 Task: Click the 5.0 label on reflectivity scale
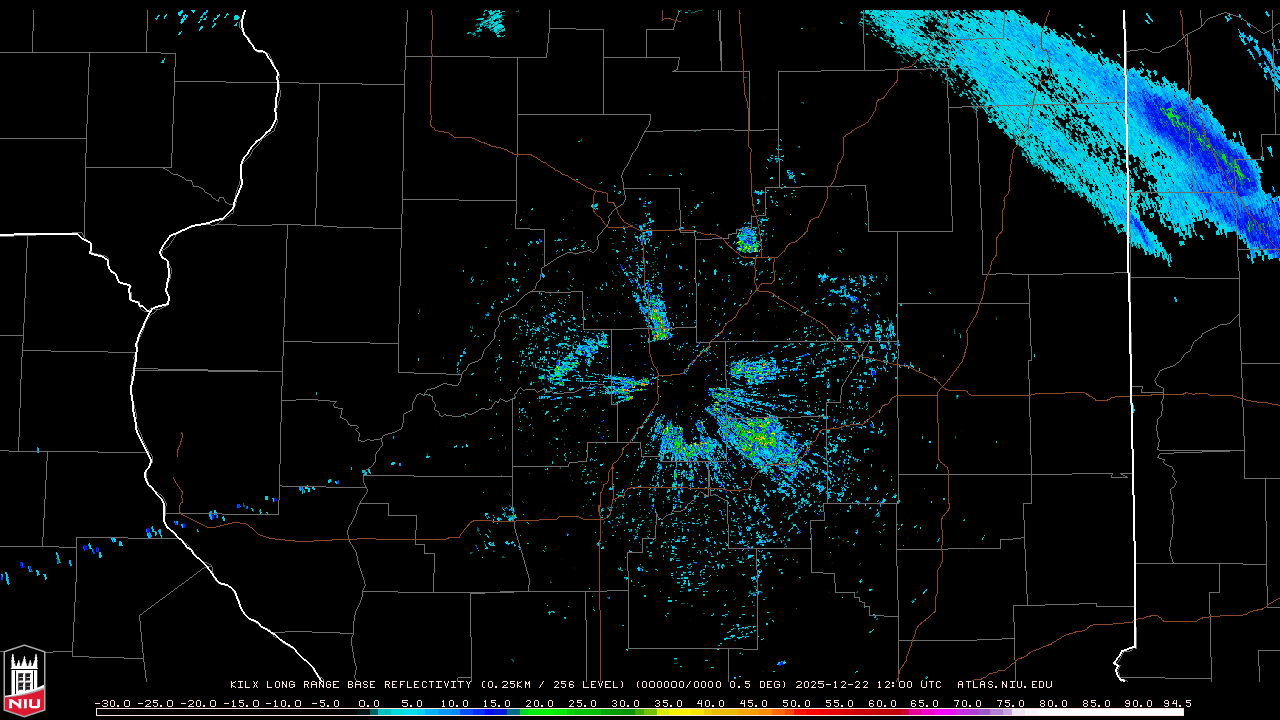[411, 703]
